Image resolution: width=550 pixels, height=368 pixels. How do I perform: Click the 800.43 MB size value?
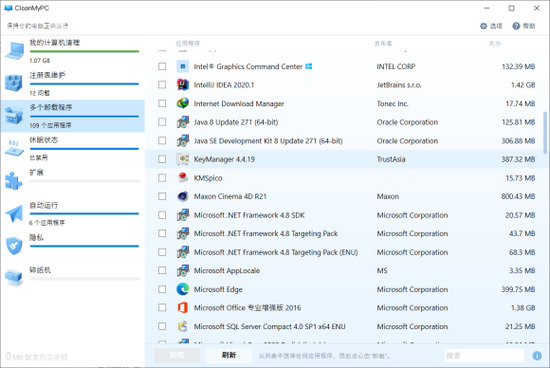518,196
